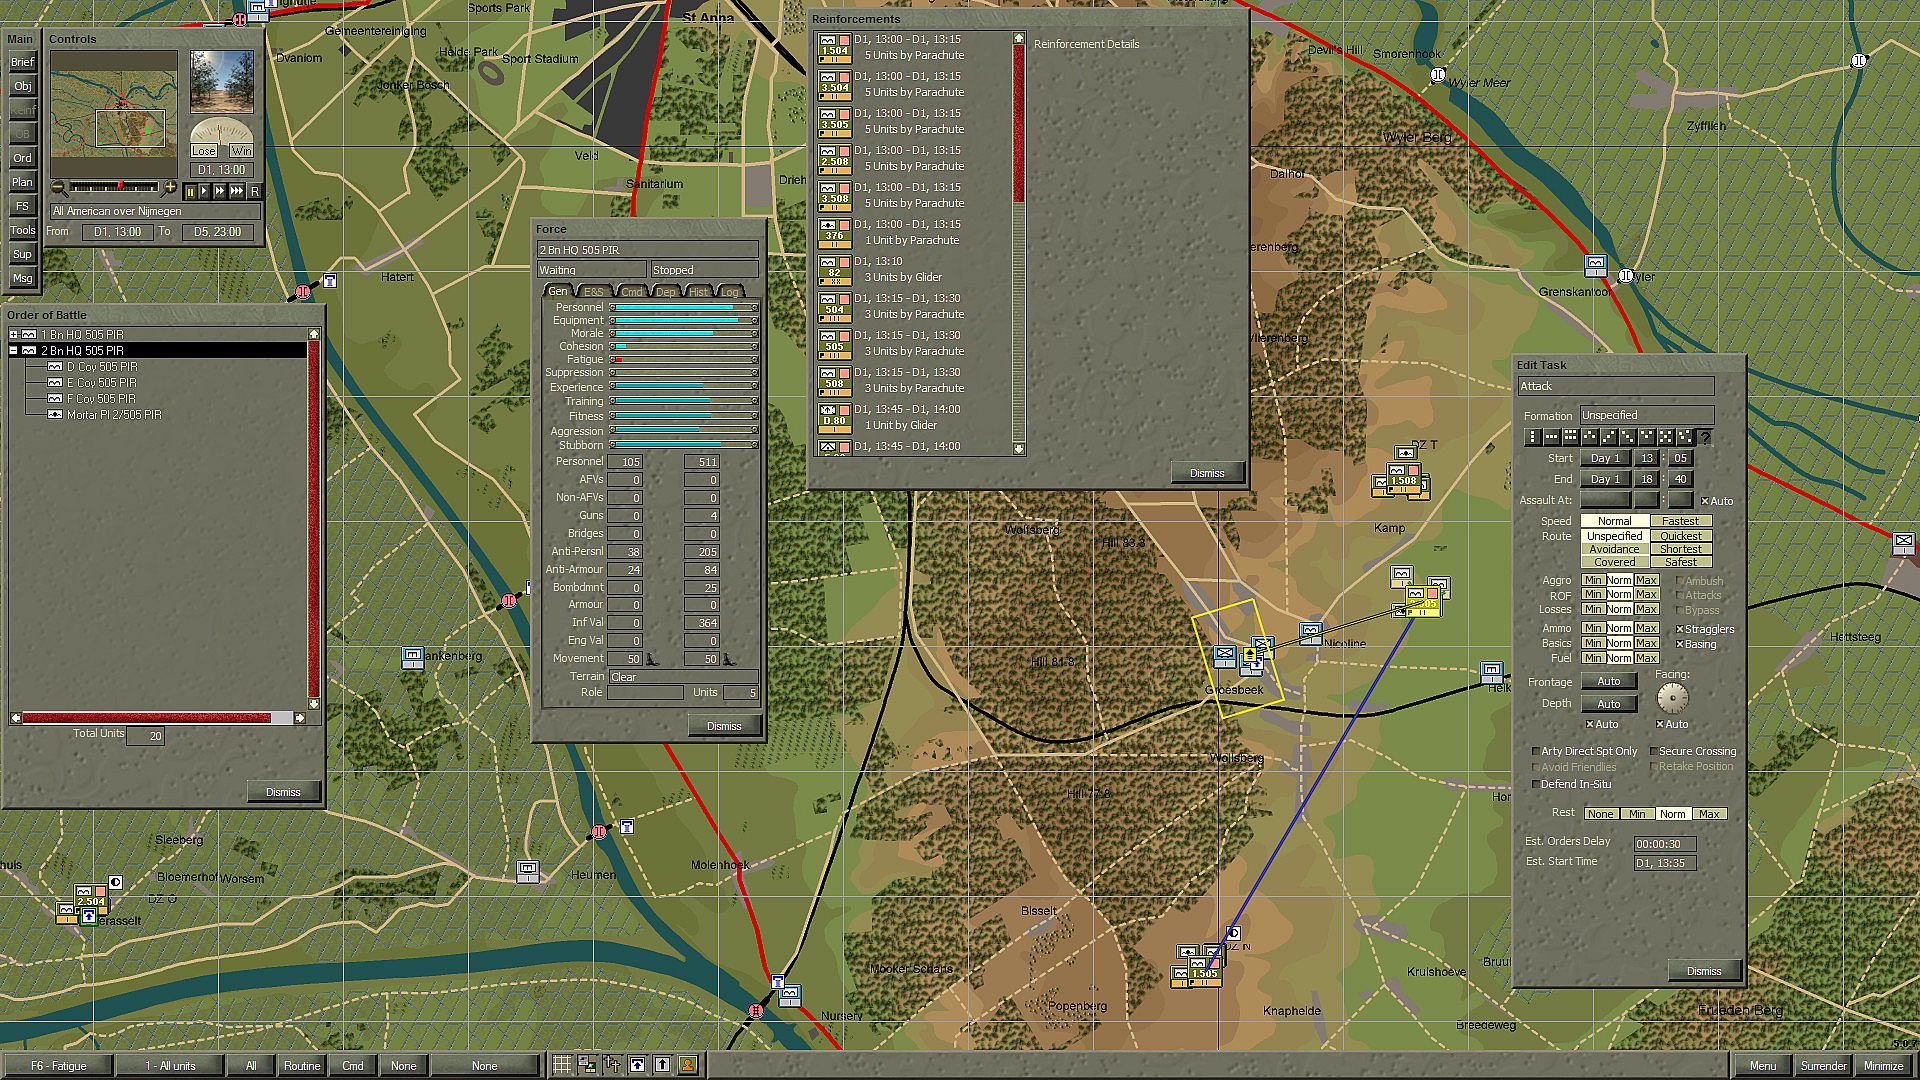Toggle the map grid icon
The image size is (1920, 1080).
point(562,1065)
